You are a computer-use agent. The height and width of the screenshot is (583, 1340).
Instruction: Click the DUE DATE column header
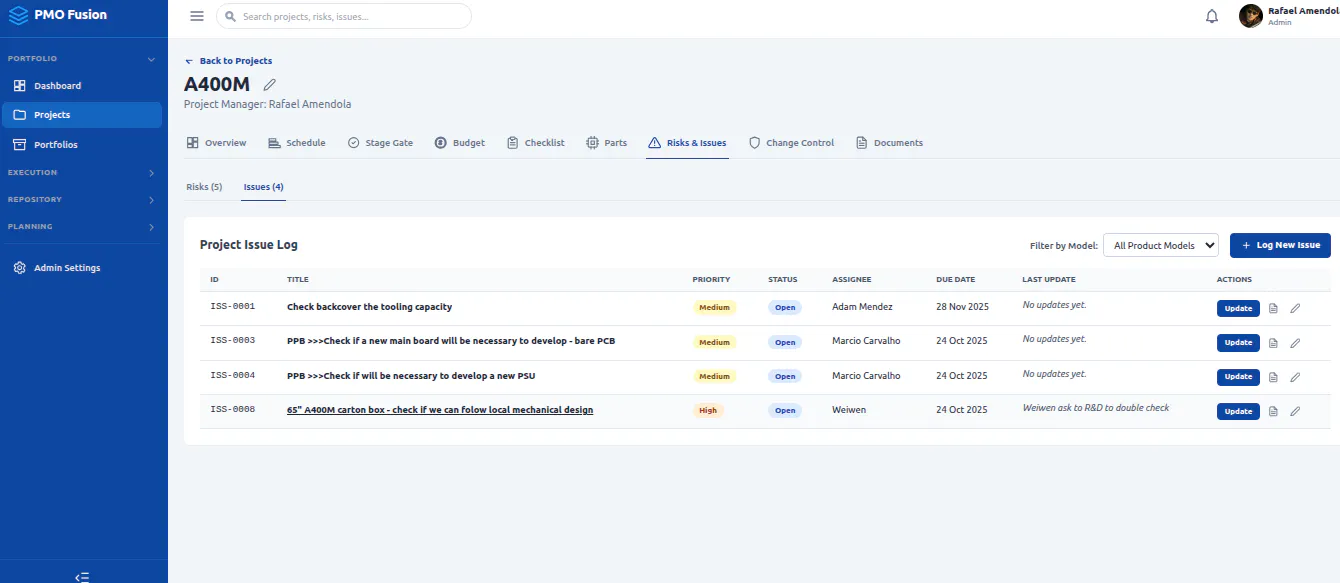(x=955, y=280)
